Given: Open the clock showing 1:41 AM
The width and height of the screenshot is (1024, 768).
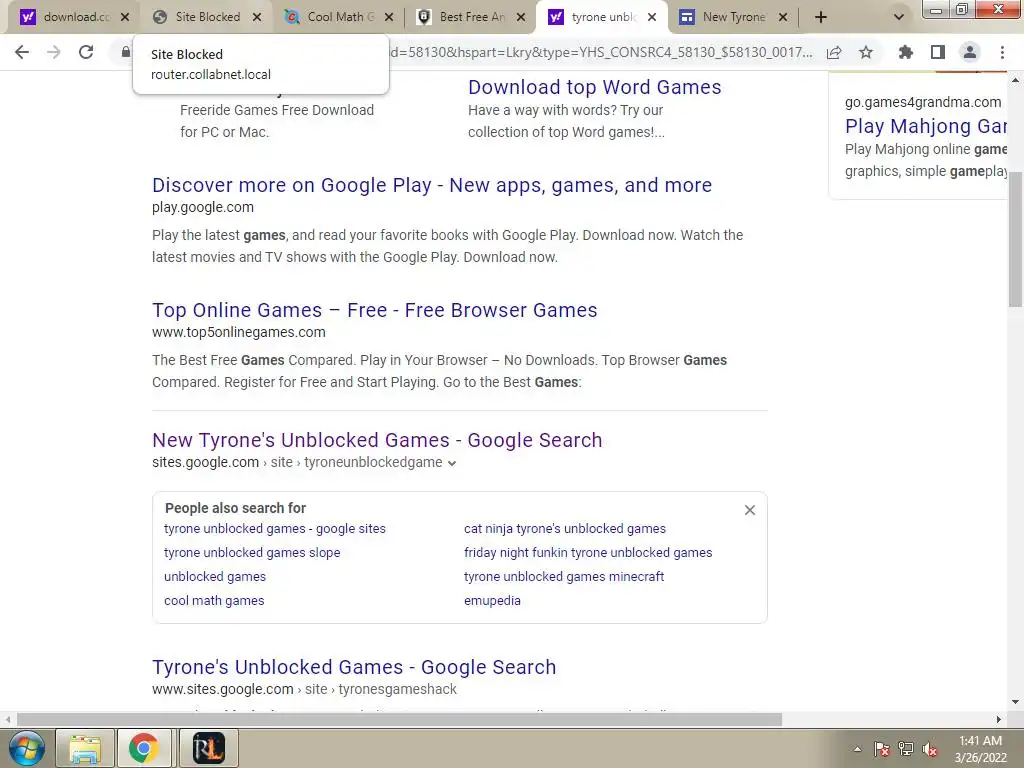Looking at the screenshot, I should (x=980, y=749).
